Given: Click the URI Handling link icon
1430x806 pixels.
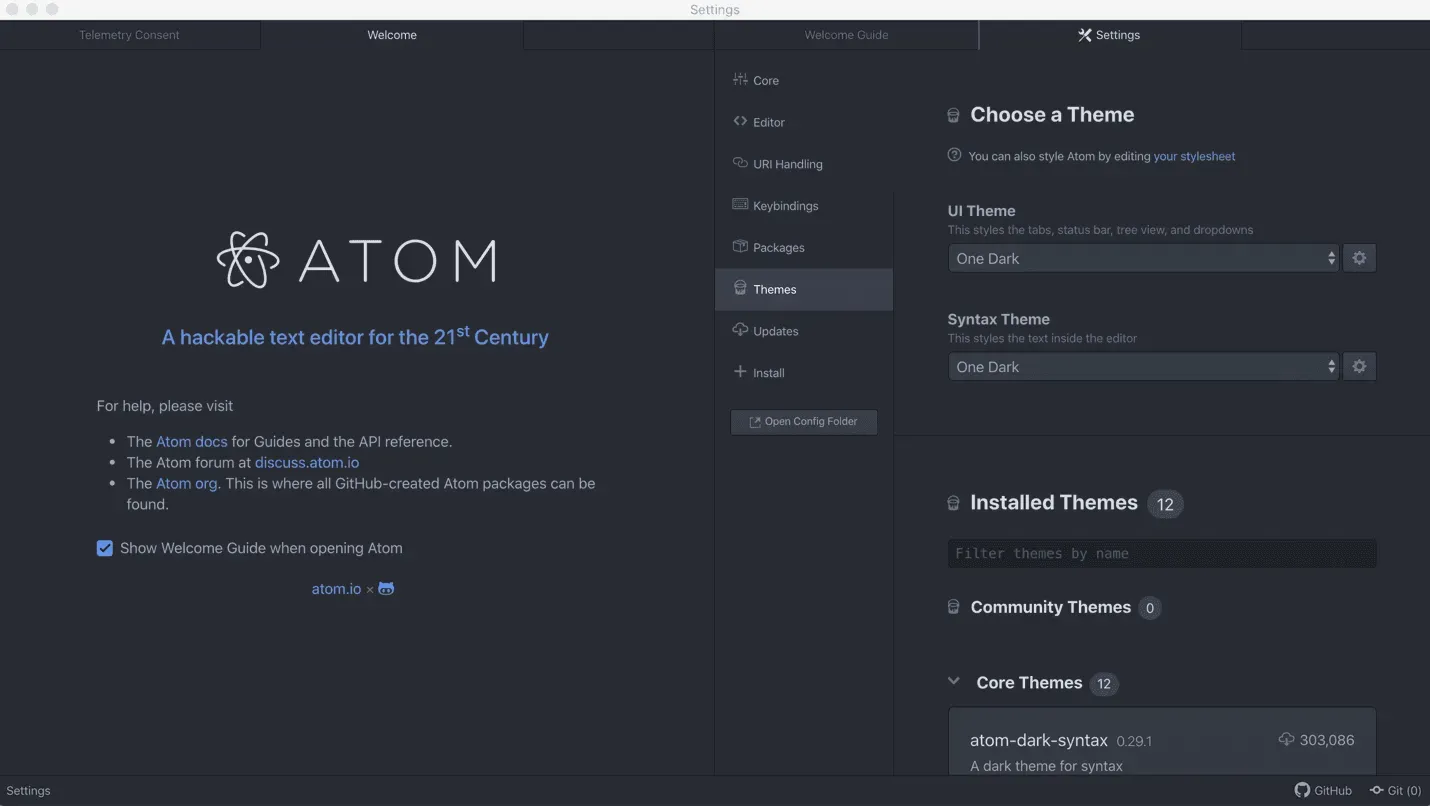Looking at the screenshot, I should point(740,162).
